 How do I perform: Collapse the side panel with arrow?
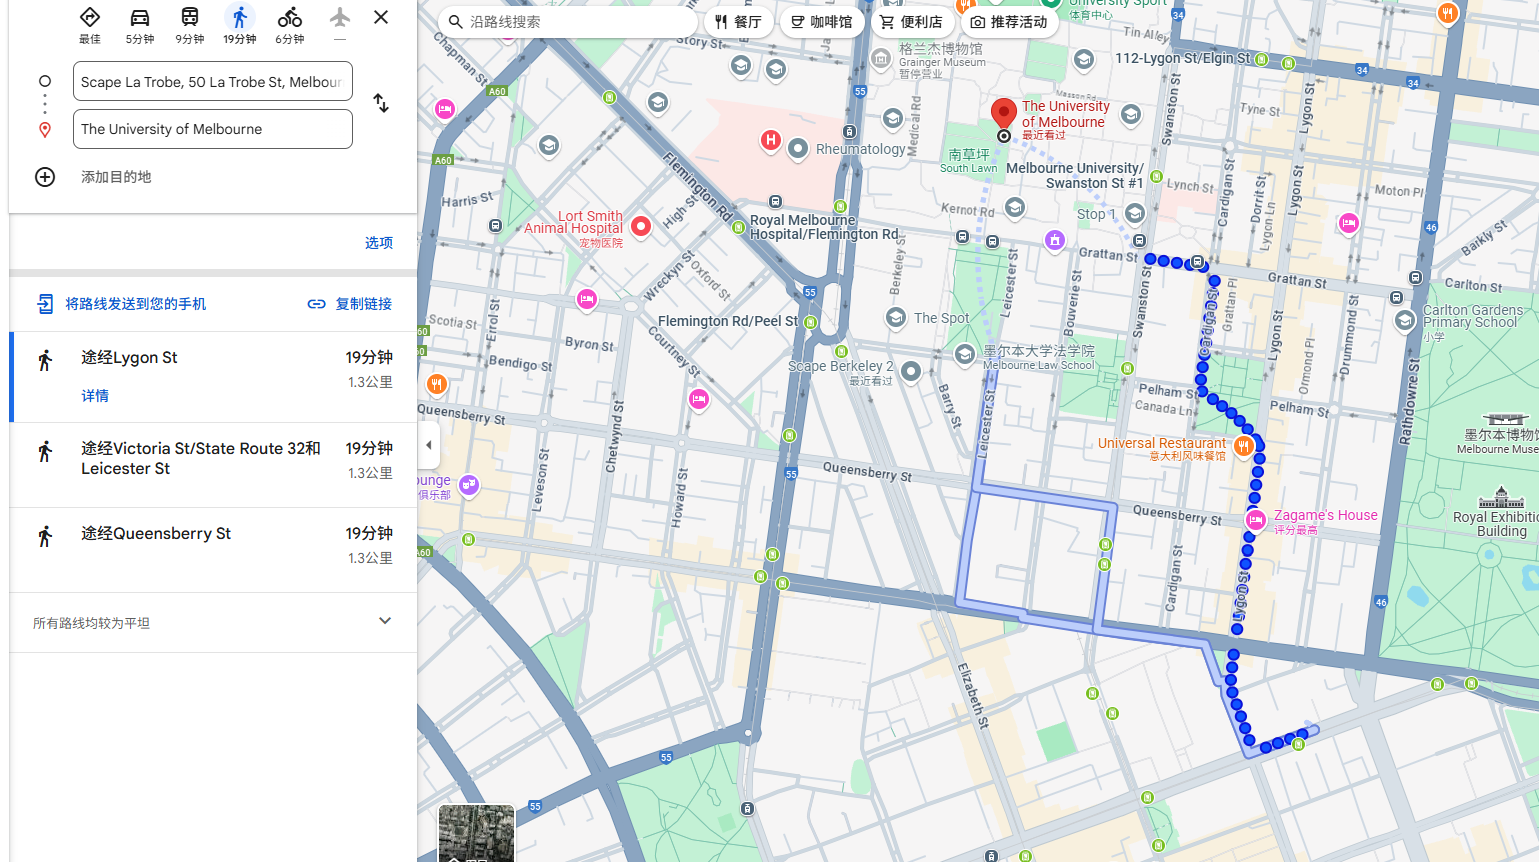tap(429, 445)
